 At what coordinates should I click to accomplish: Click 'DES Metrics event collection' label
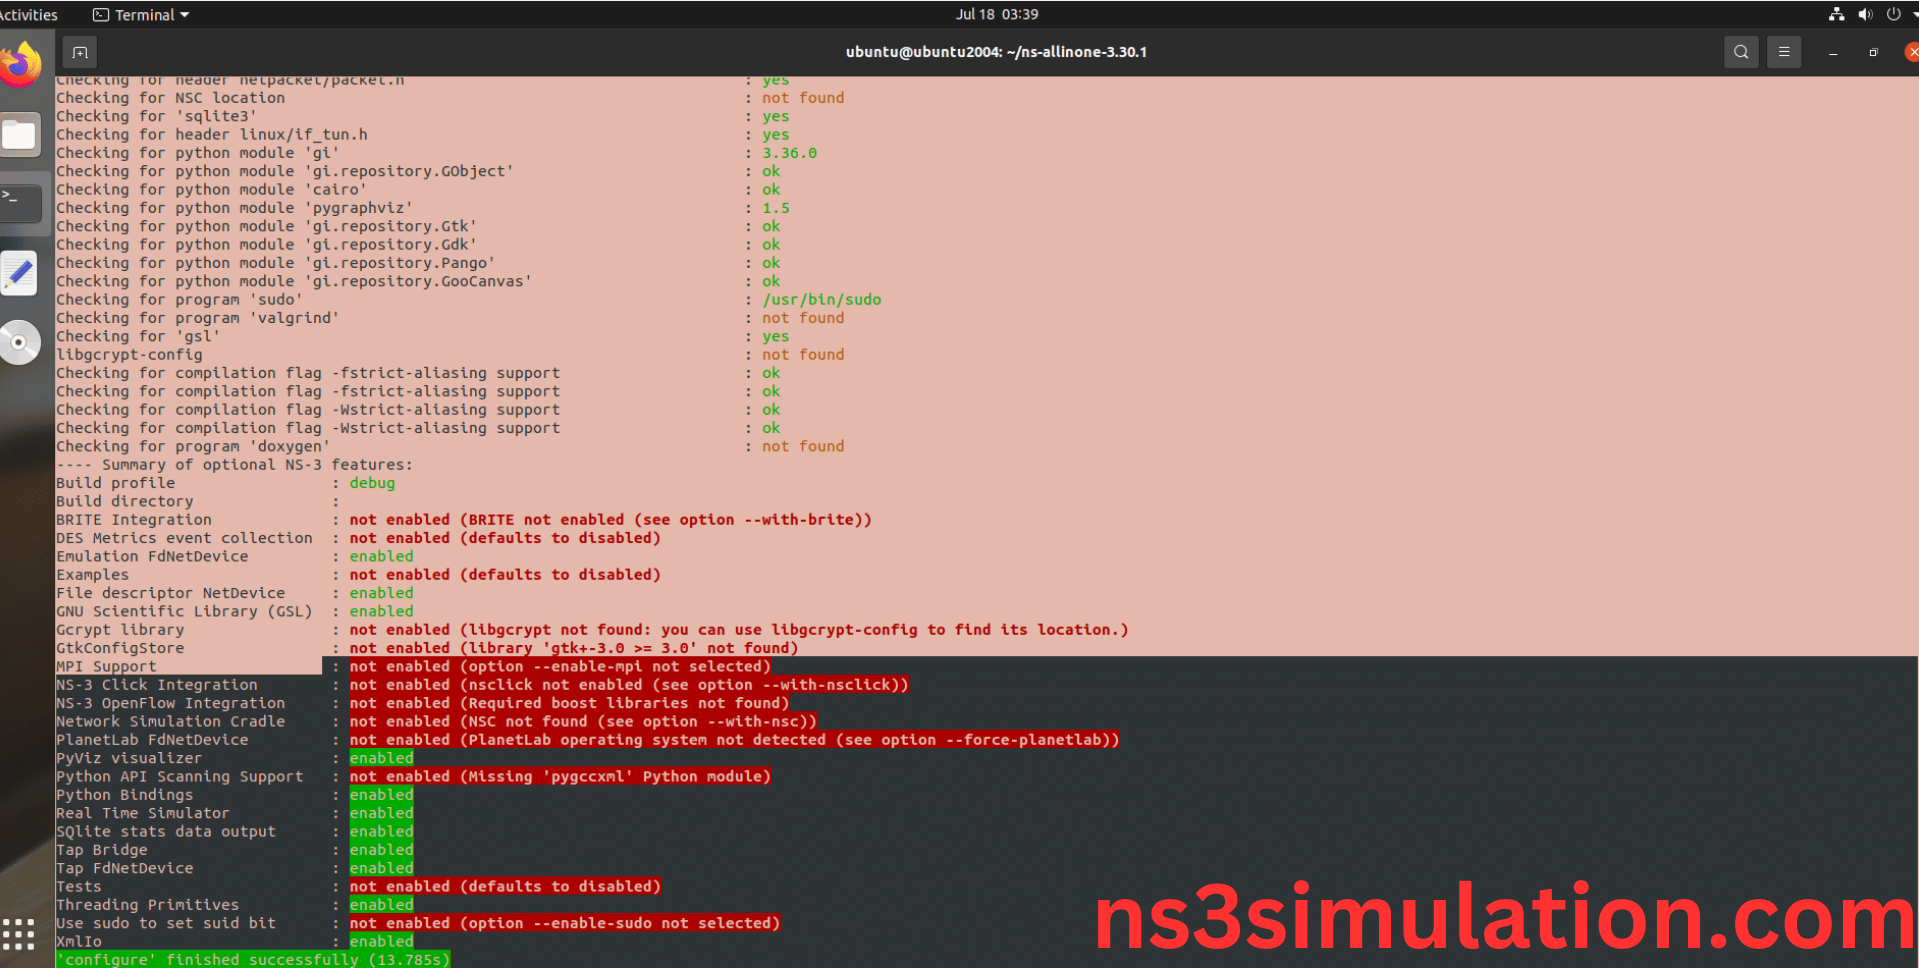click(184, 538)
